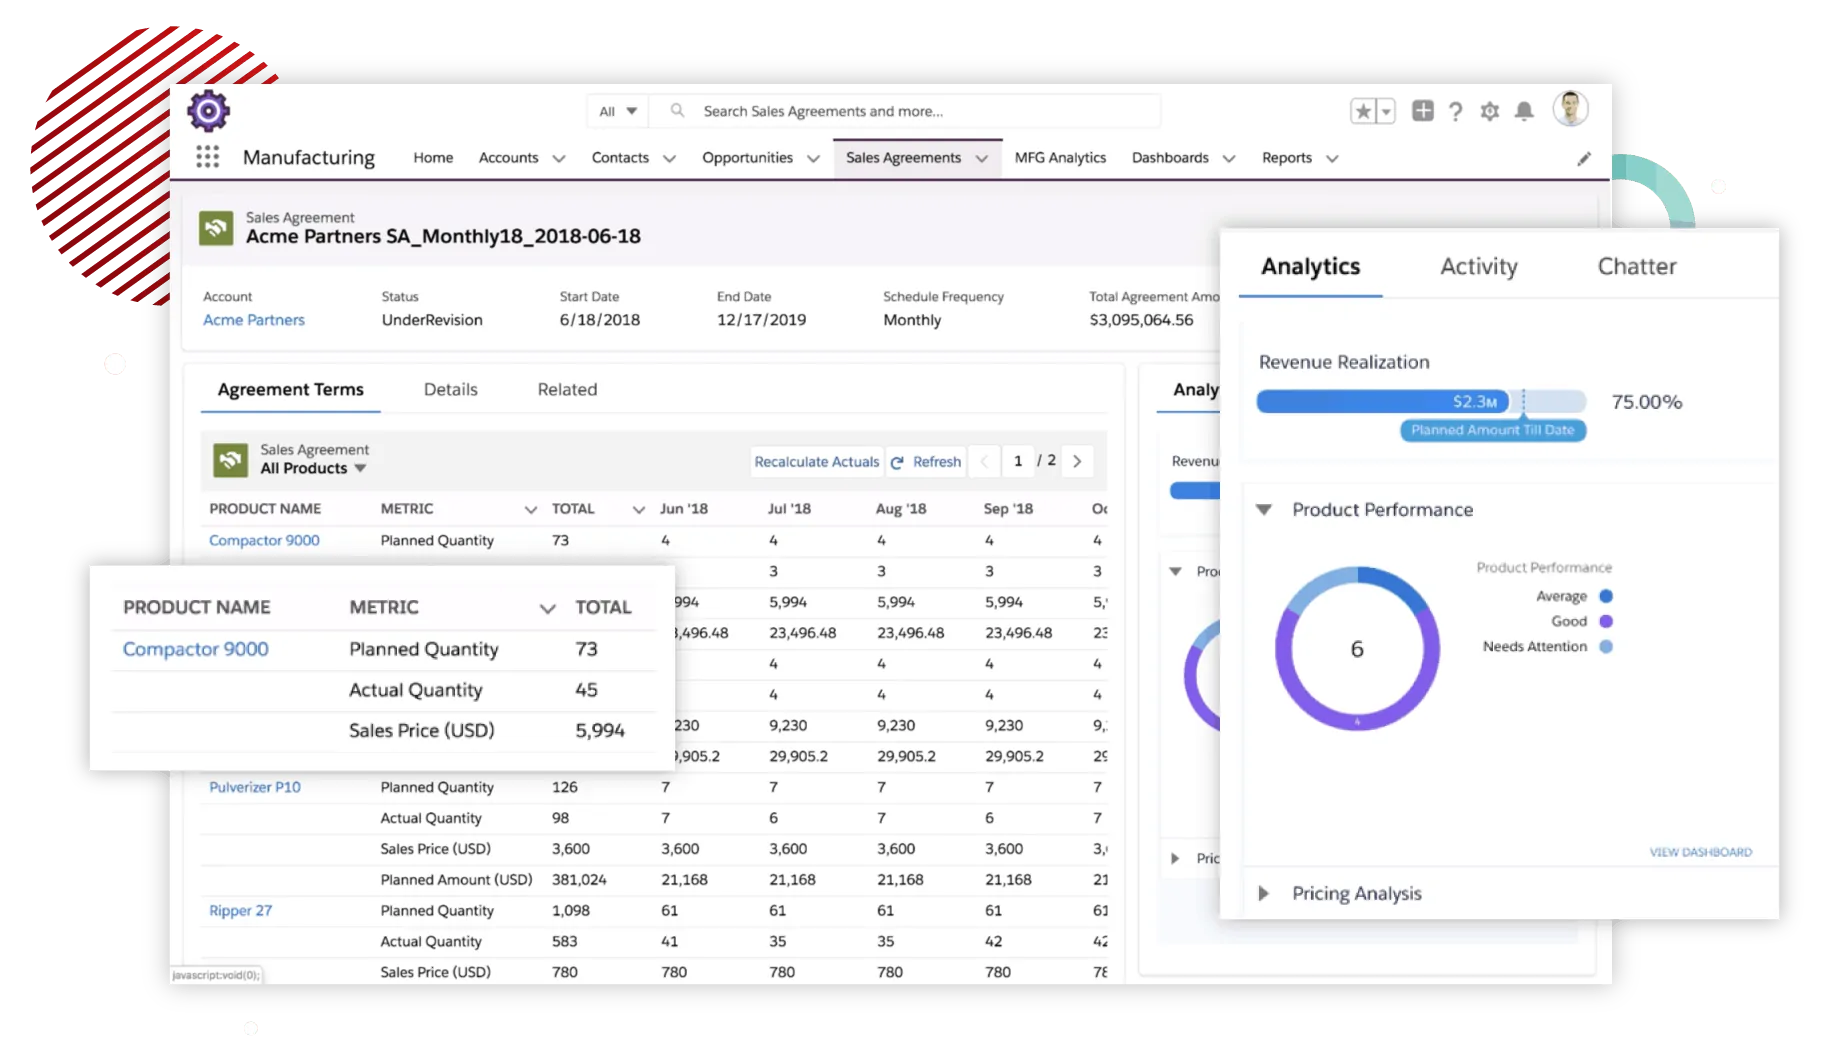Open the METRIC chevron in zoomed popup

[547, 608]
